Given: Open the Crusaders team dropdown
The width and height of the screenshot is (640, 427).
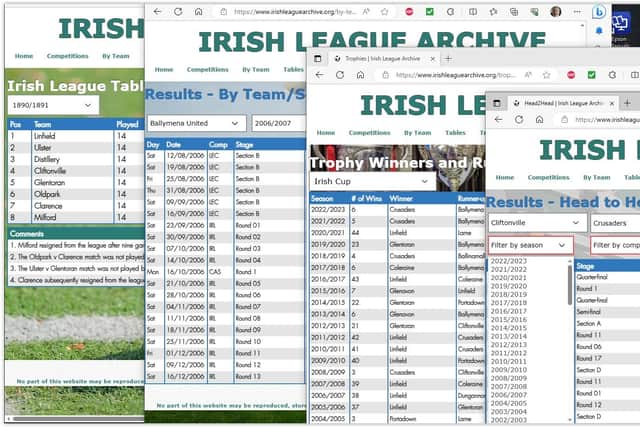Looking at the screenshot, I should point(616,223).
